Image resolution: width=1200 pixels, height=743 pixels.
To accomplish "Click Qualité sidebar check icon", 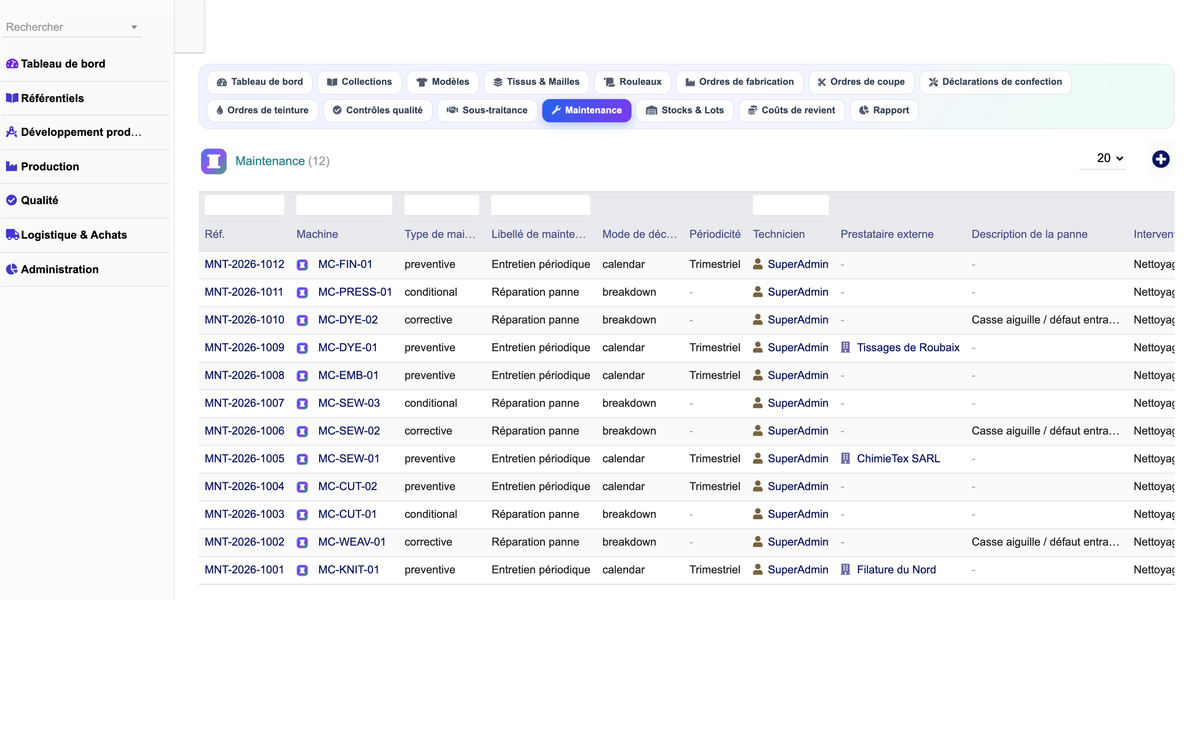I will click(x=12, y=200).
